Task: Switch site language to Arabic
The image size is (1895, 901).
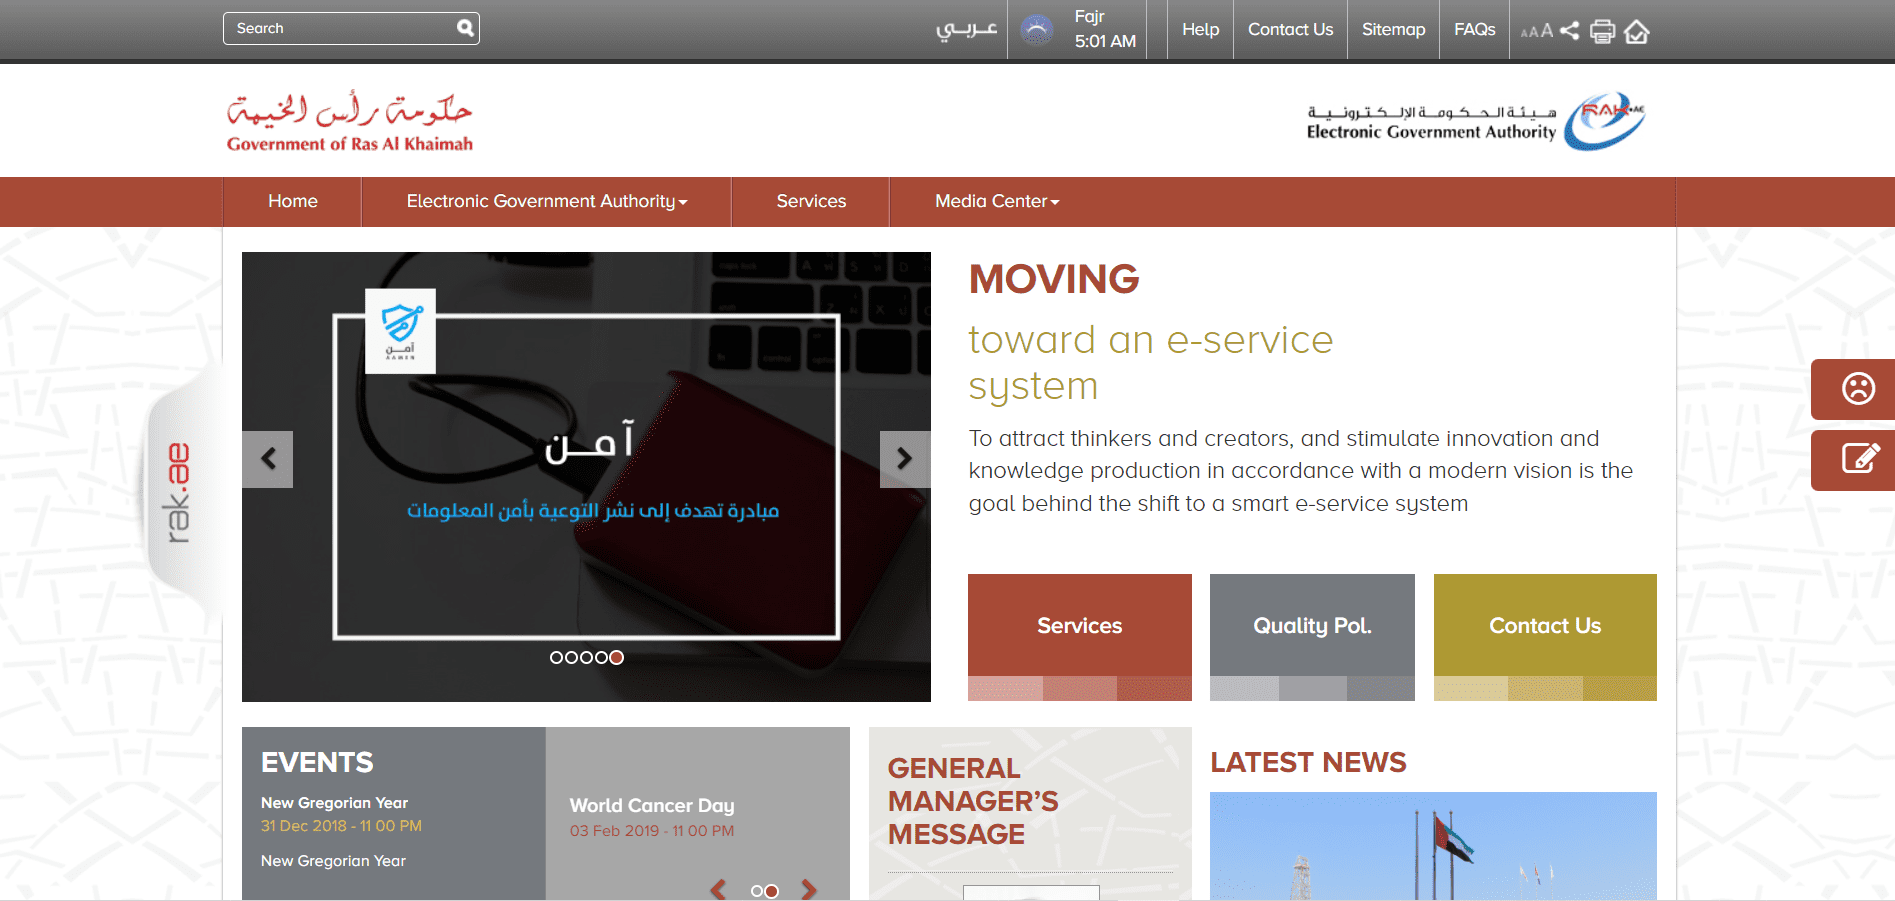Action: [966, 29]
